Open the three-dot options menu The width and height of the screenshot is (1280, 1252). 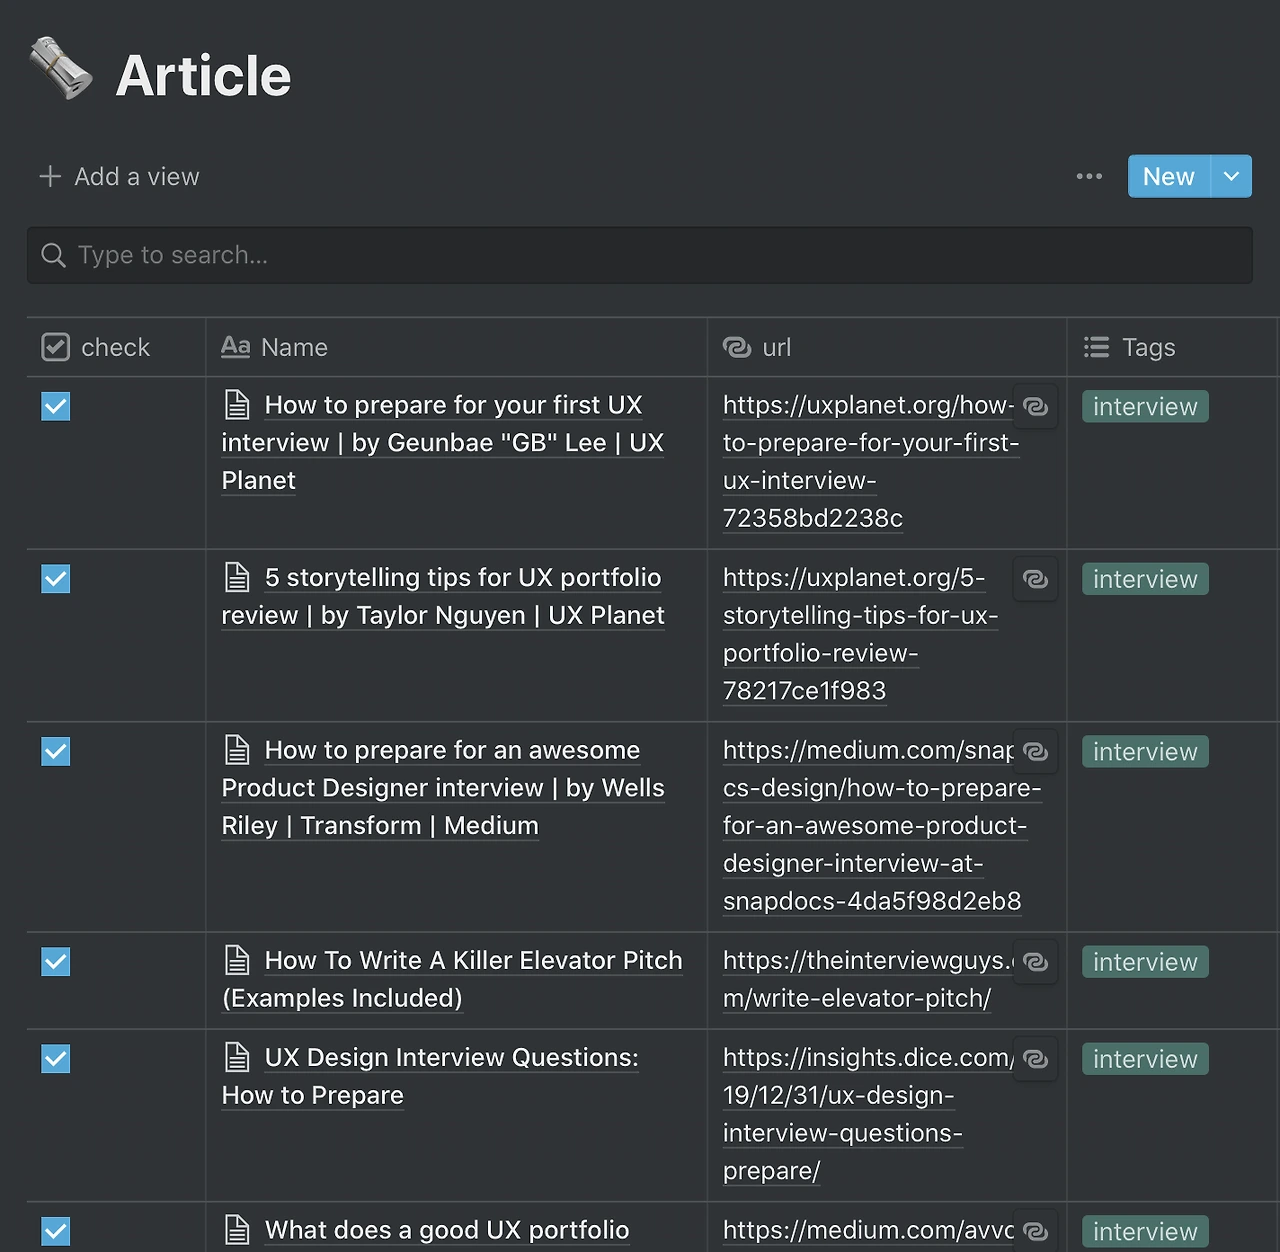click(x=1089, y=177)
